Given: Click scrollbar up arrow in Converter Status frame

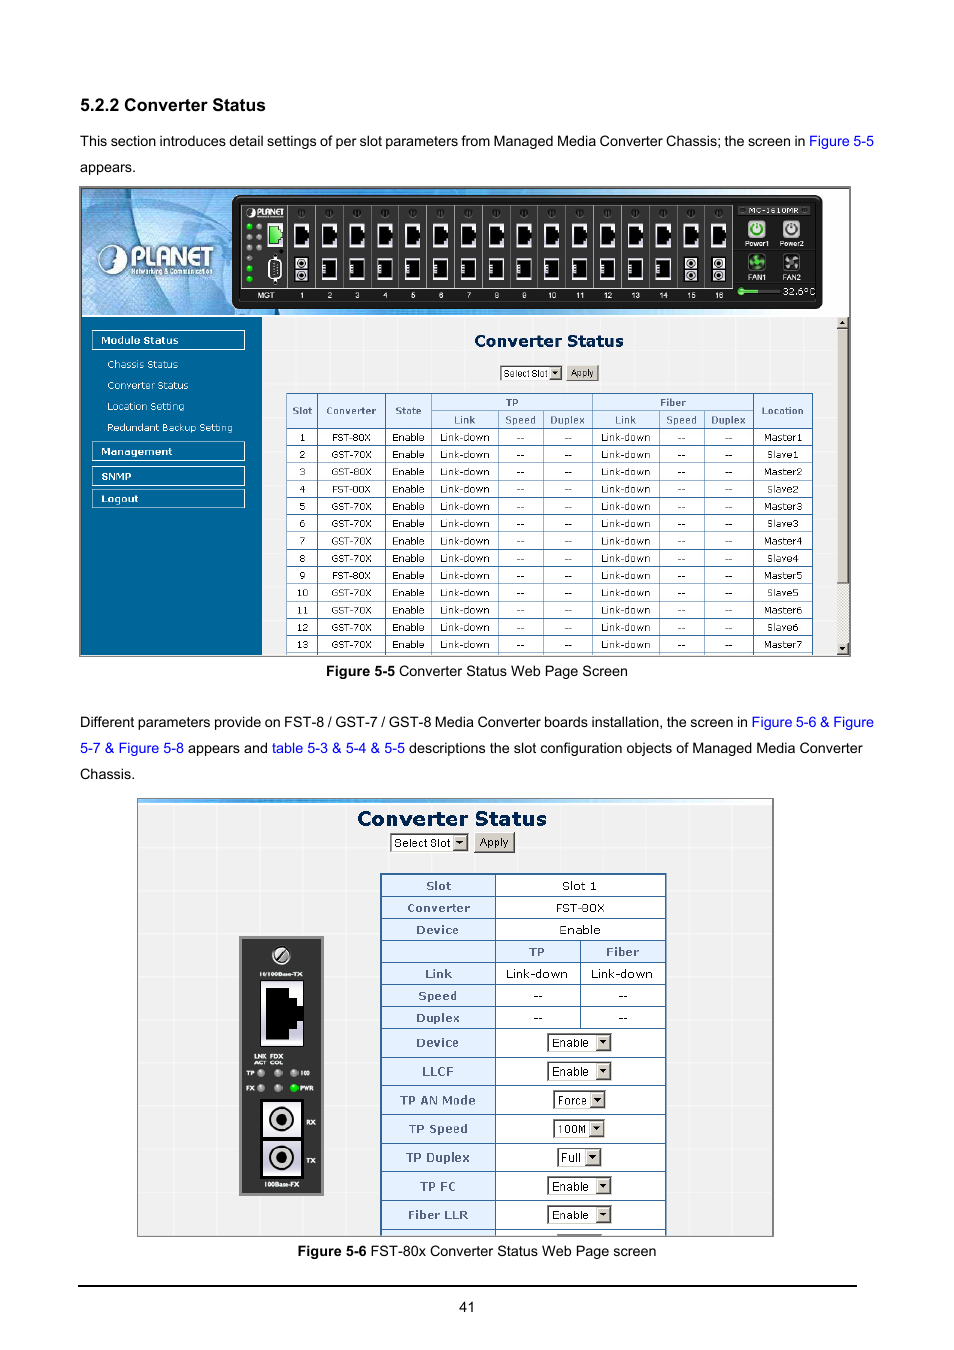Looking at the screenshot, I should pyautogui.click(x=843, y=323).
